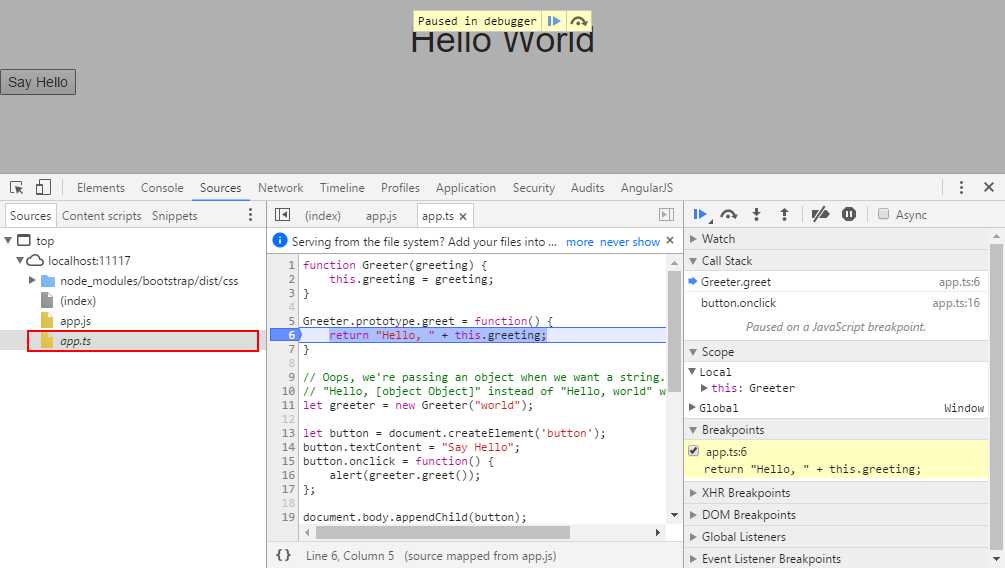Open the more link in the info bar
1005x568 pixels.
(579, 242)
